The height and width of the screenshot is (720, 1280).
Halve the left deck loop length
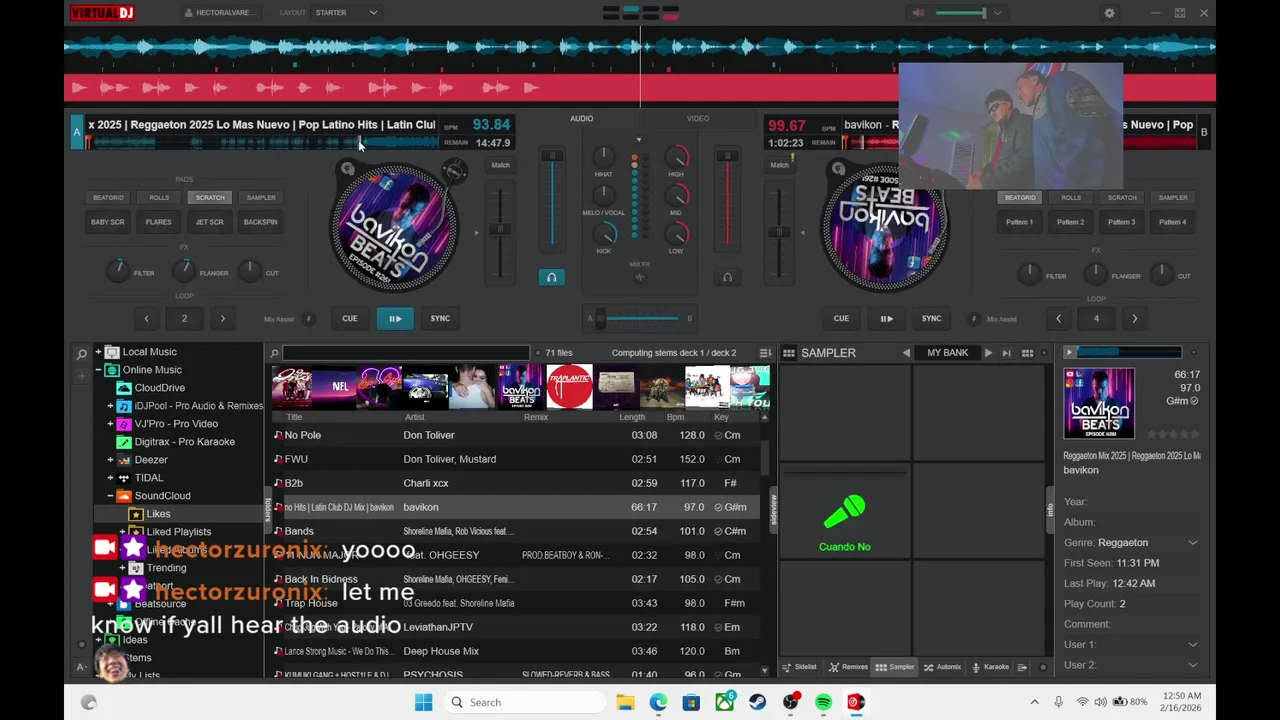tap(146, 319)
